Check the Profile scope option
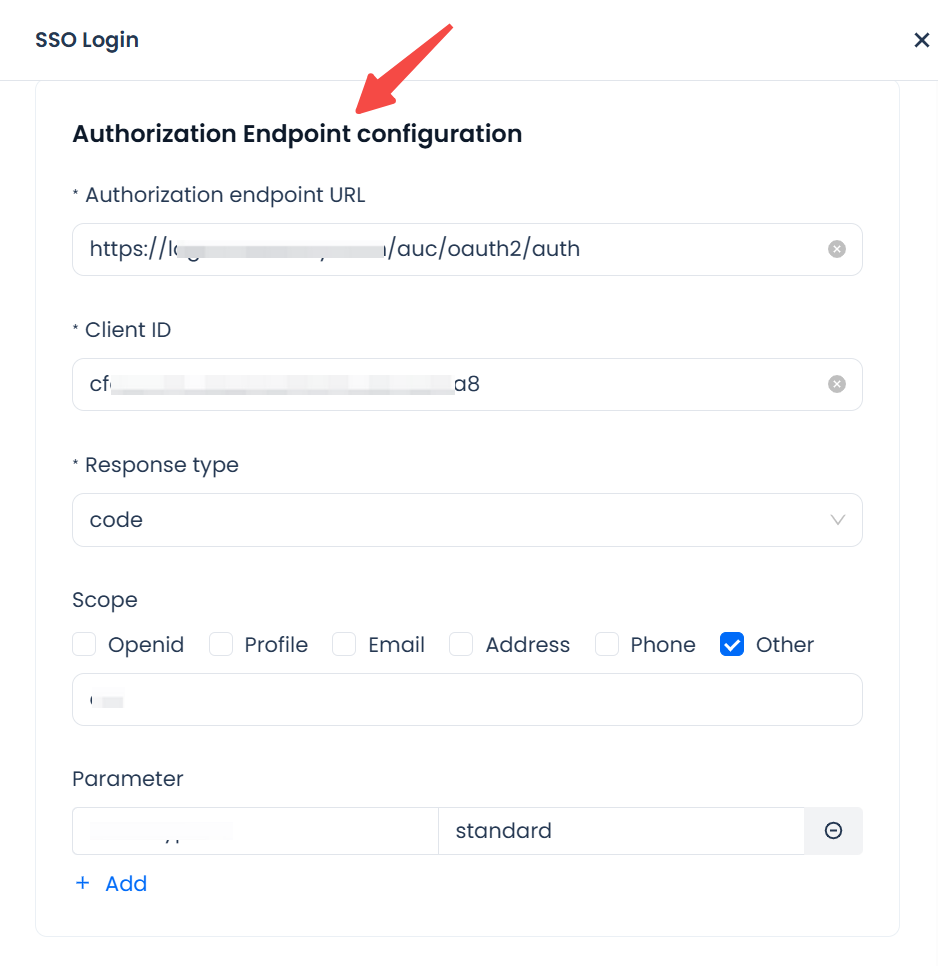This screenshot has width=938, height=966. pos(221,645)
